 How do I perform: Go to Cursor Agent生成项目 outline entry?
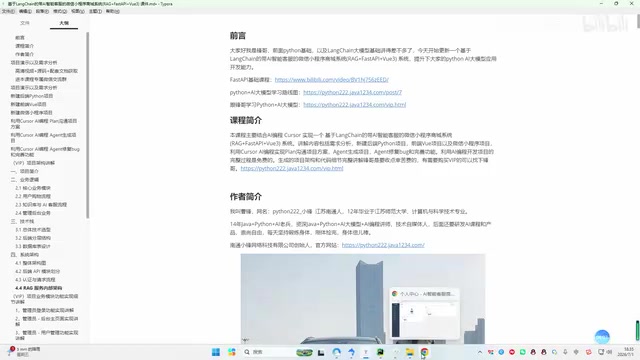44,138
